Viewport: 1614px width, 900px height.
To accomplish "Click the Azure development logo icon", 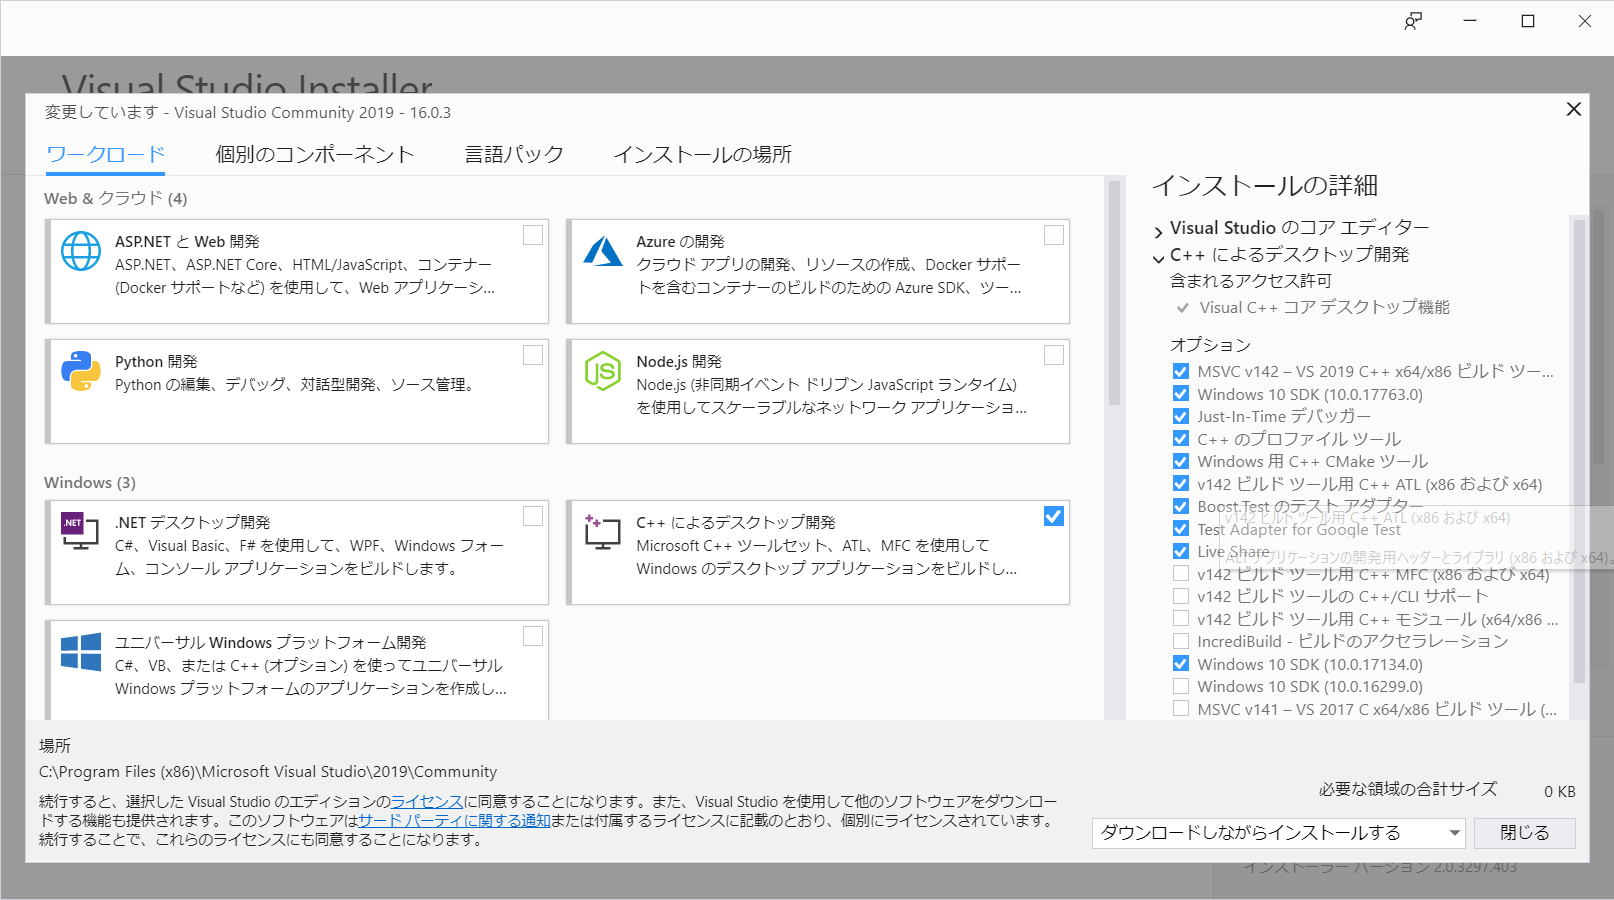I will click(x=603, y=251).
